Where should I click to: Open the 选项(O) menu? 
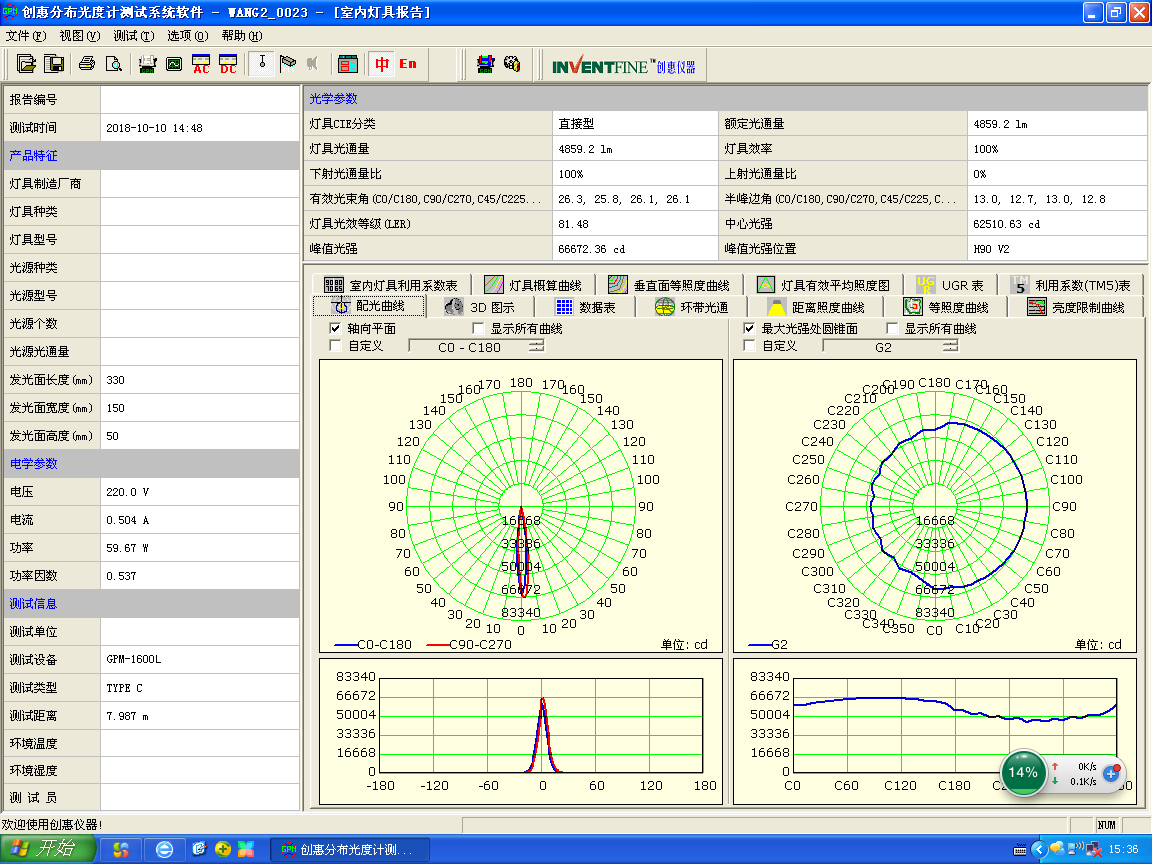point(187,36)
